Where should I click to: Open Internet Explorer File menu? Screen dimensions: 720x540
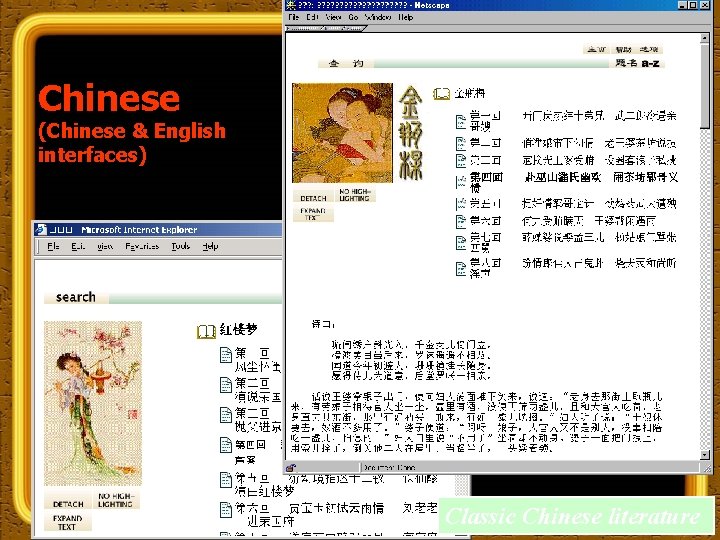point(53,247)
